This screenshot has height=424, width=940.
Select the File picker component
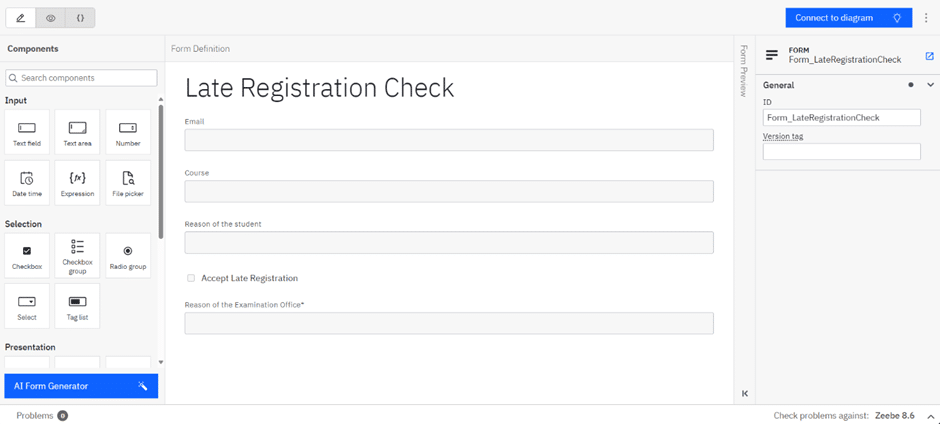tap(128, 183)
